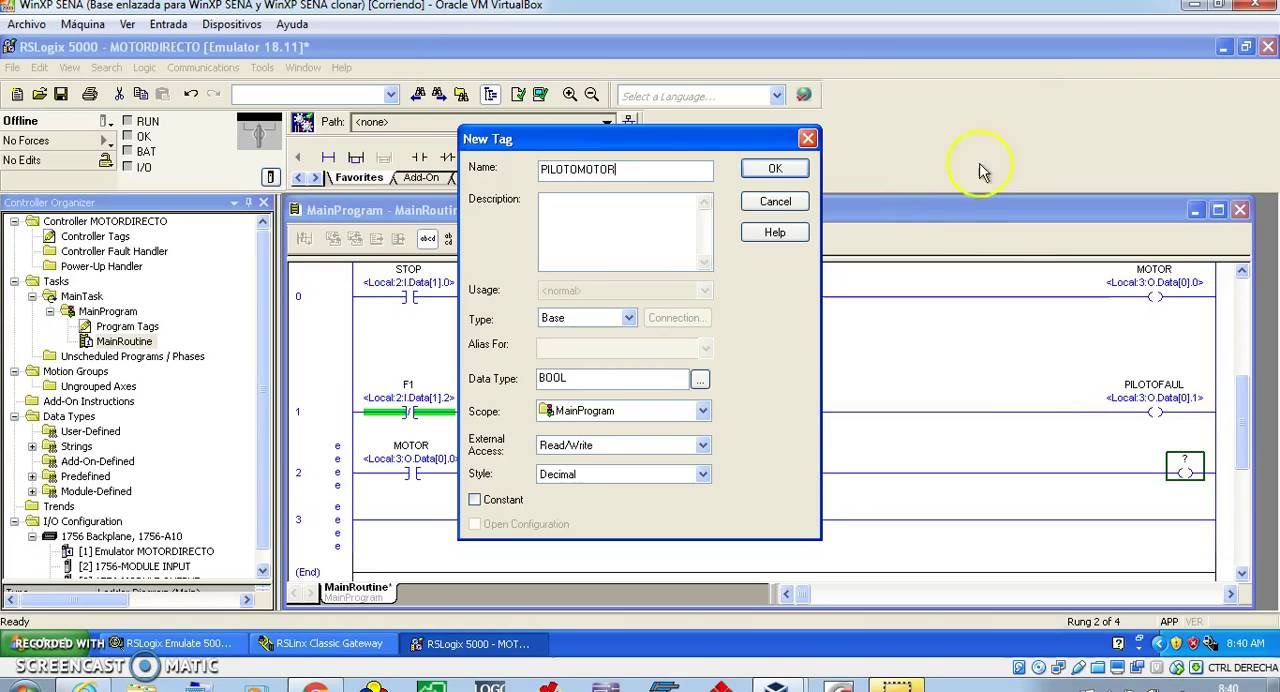This screenshot has width=1280, height=692.
Task: Click the No Edits lock icon
Action: pos(105,160)
